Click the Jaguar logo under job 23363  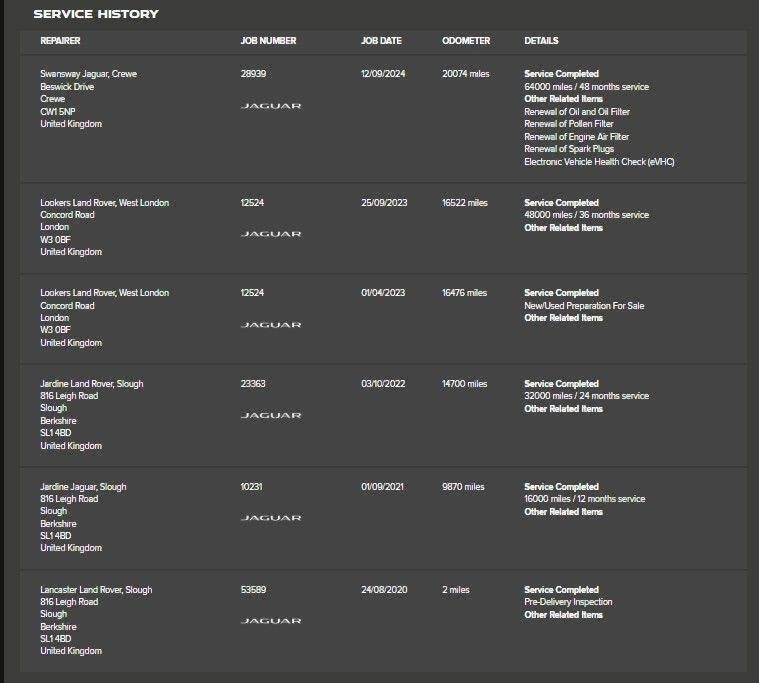[270, 415]
